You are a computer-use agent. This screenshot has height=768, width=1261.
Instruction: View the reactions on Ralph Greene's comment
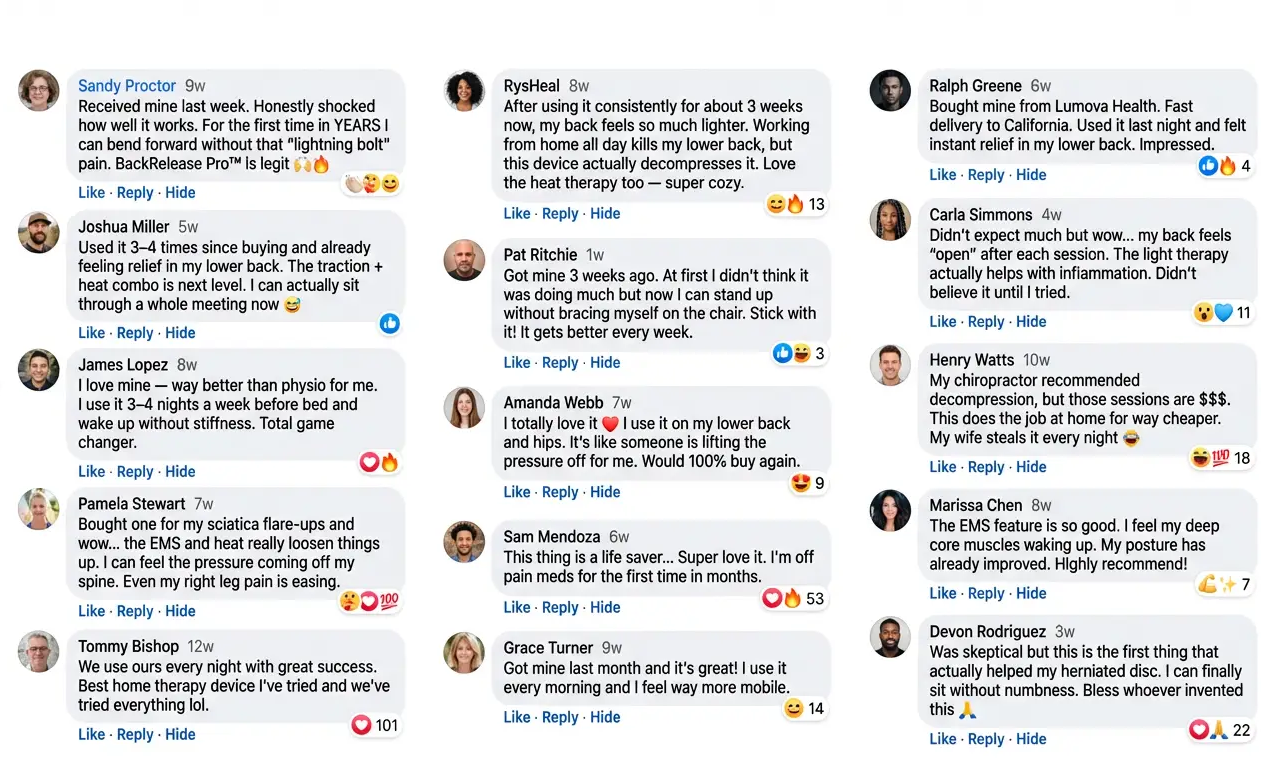[1225, 166]
